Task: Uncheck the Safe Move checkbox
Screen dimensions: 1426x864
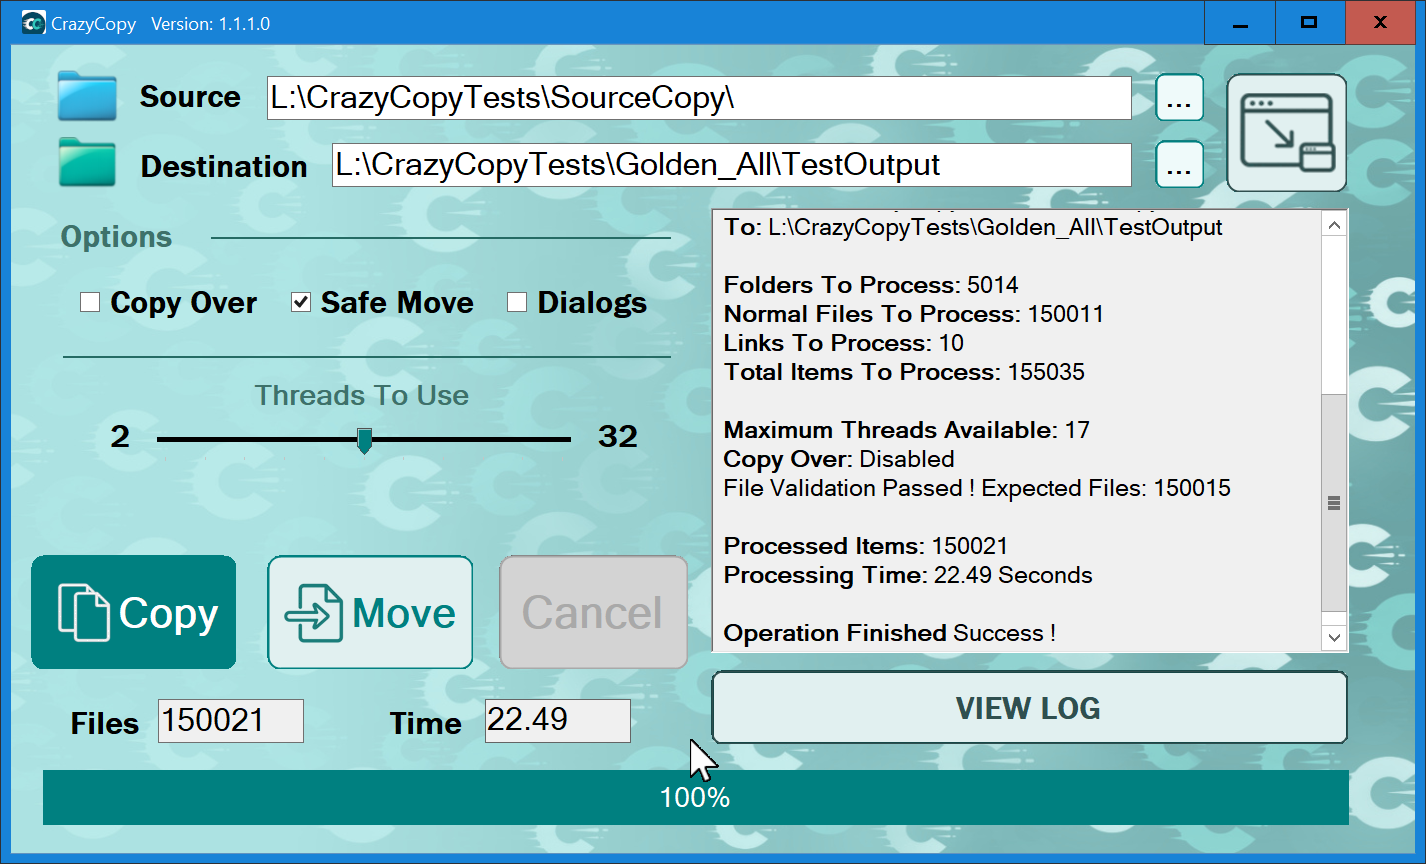Action: (x=301, y=302)
